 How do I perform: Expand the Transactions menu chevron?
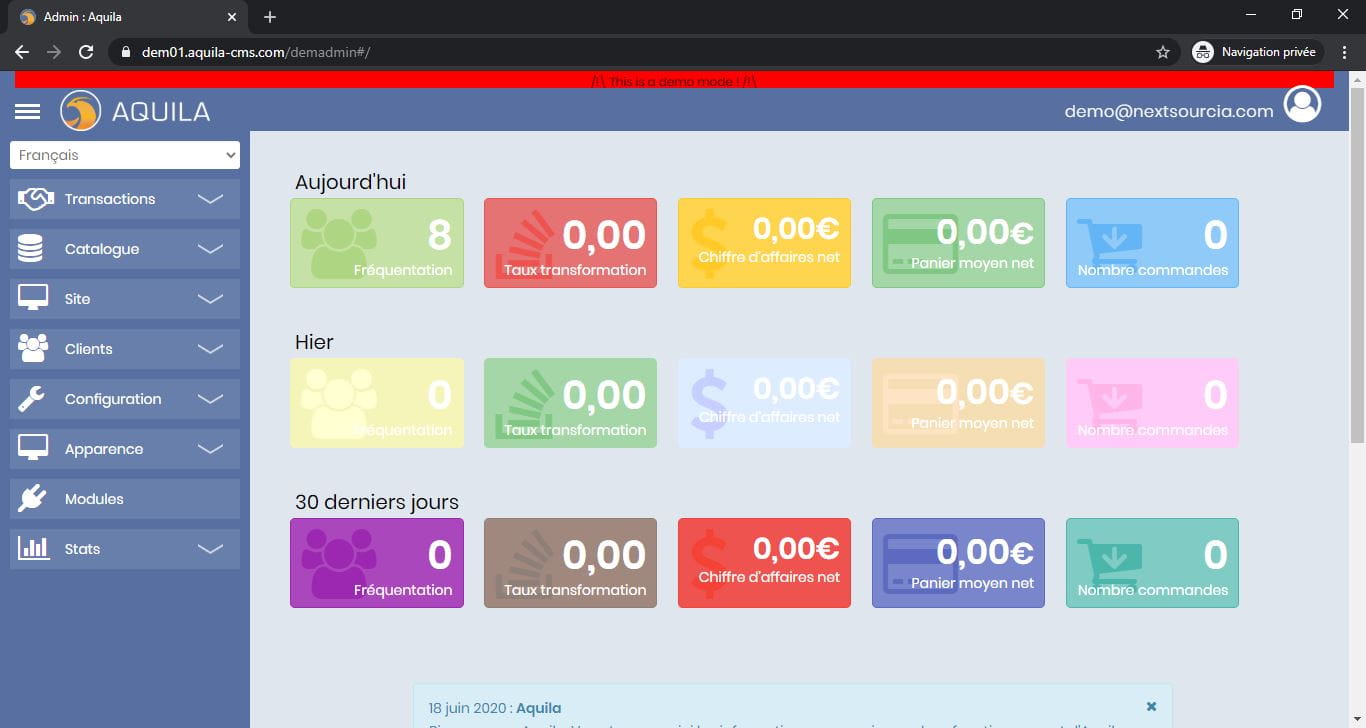(210, 198)
